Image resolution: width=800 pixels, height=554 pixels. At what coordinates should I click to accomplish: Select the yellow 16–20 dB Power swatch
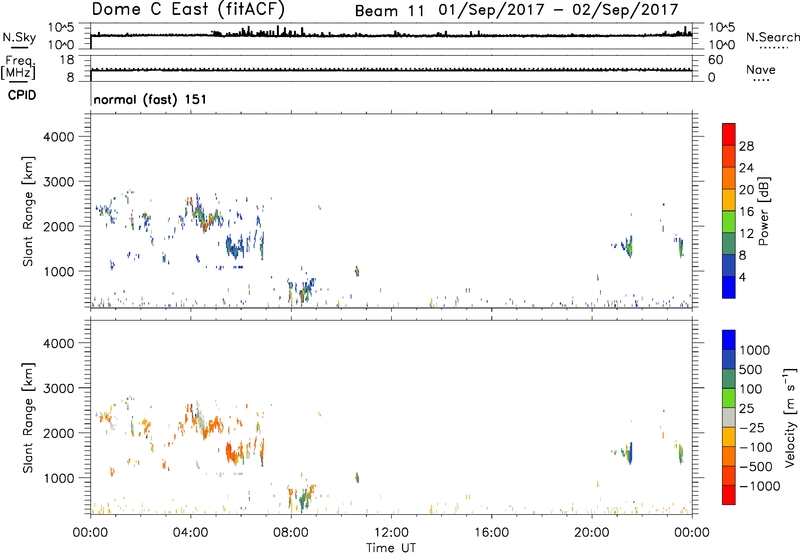point(729,199)
